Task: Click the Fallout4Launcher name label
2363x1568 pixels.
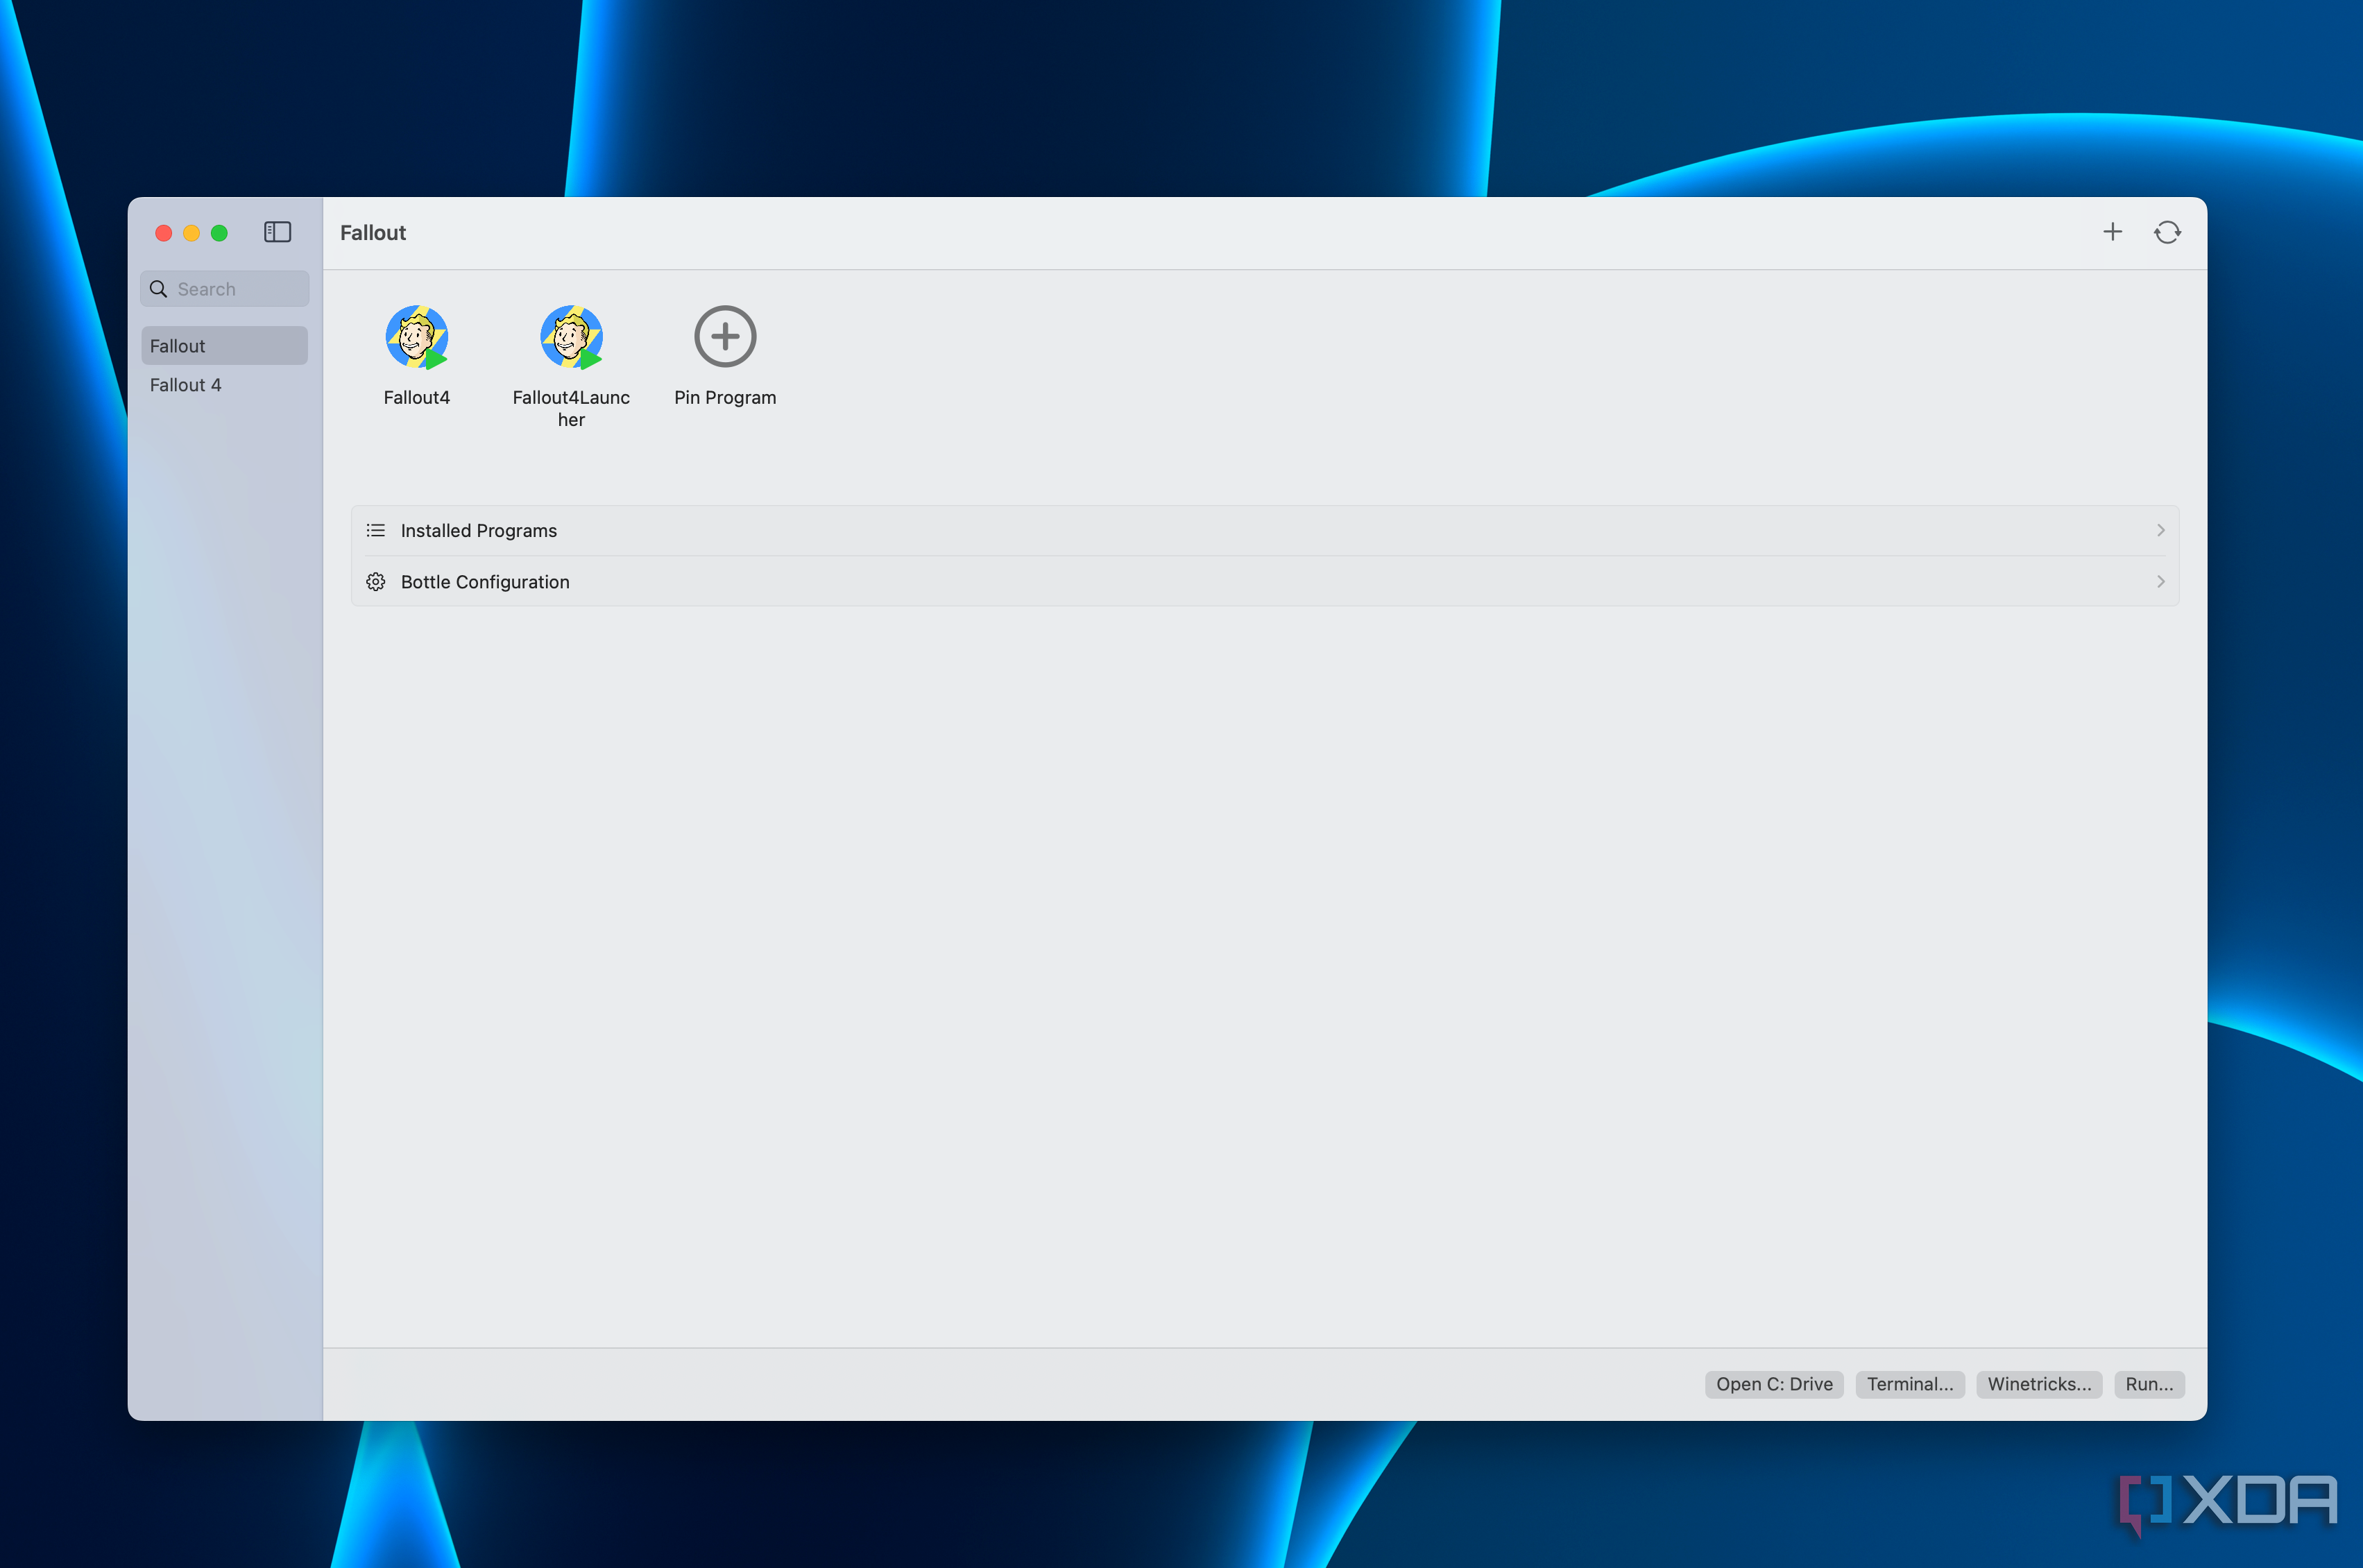Action: [x=571, y=409]
